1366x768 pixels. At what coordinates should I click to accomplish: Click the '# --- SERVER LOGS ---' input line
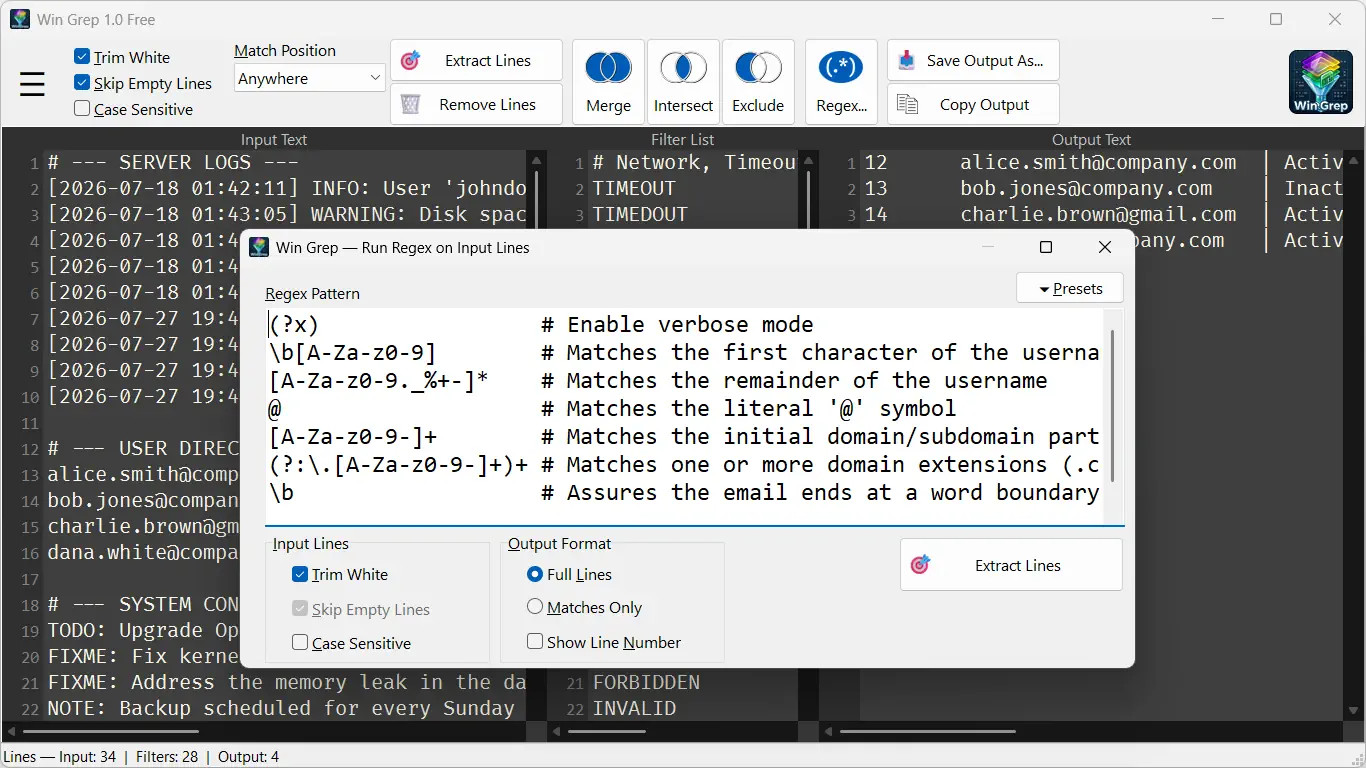(173, 162)
